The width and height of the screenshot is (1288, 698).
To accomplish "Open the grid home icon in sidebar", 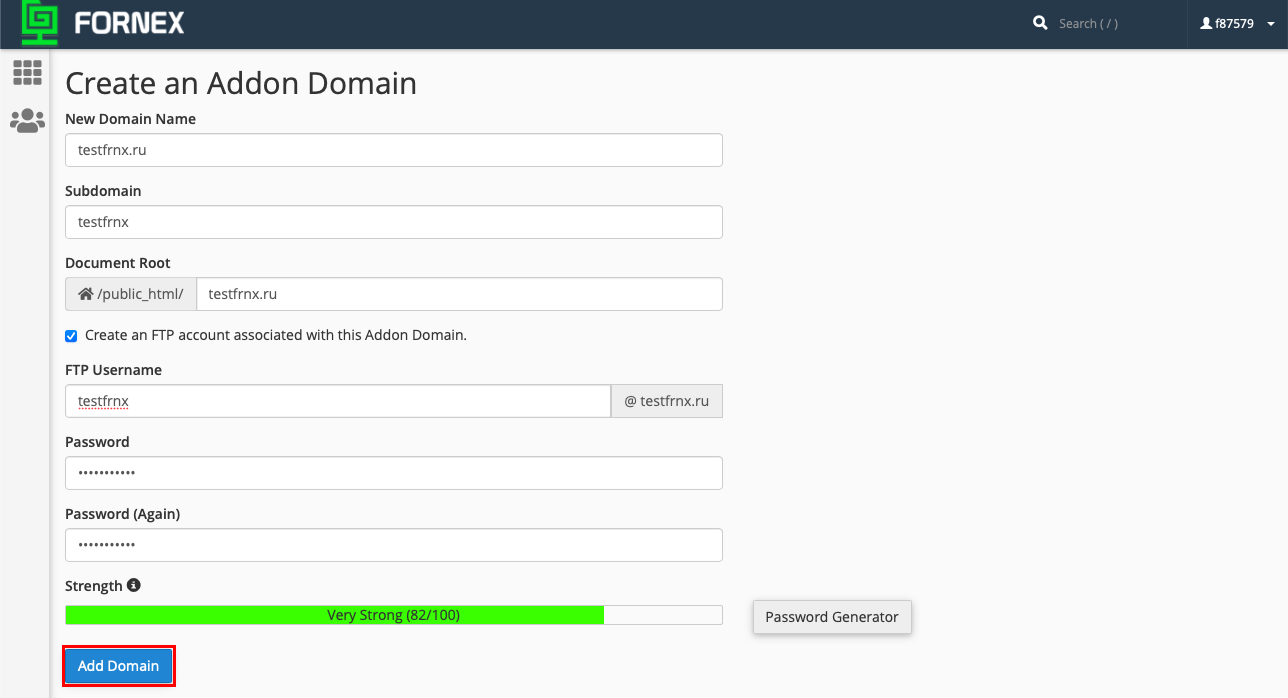I will pyautogui.click(x=27, y=72).
